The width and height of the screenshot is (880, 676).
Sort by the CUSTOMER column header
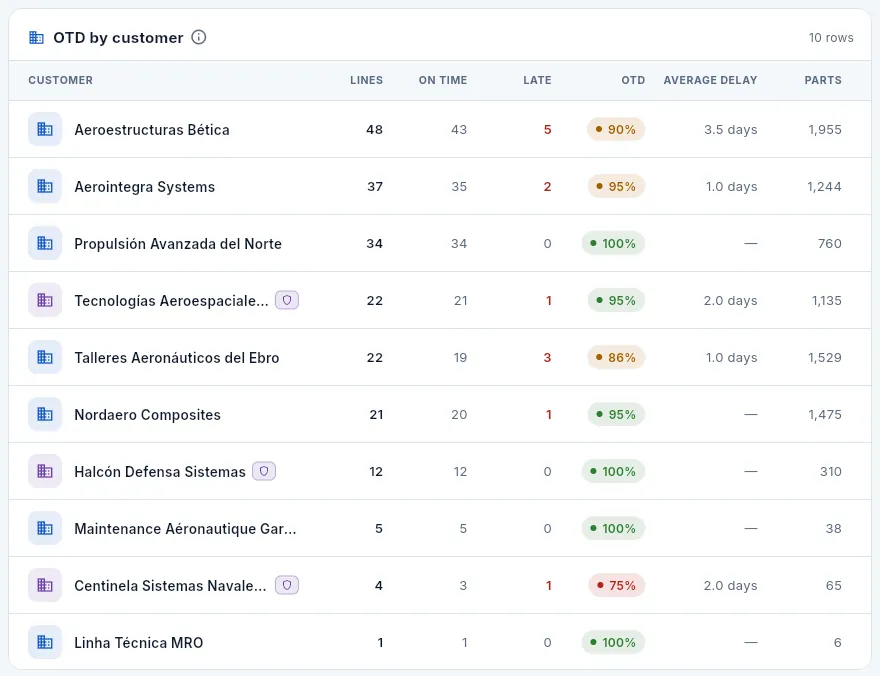click(61, 80)
